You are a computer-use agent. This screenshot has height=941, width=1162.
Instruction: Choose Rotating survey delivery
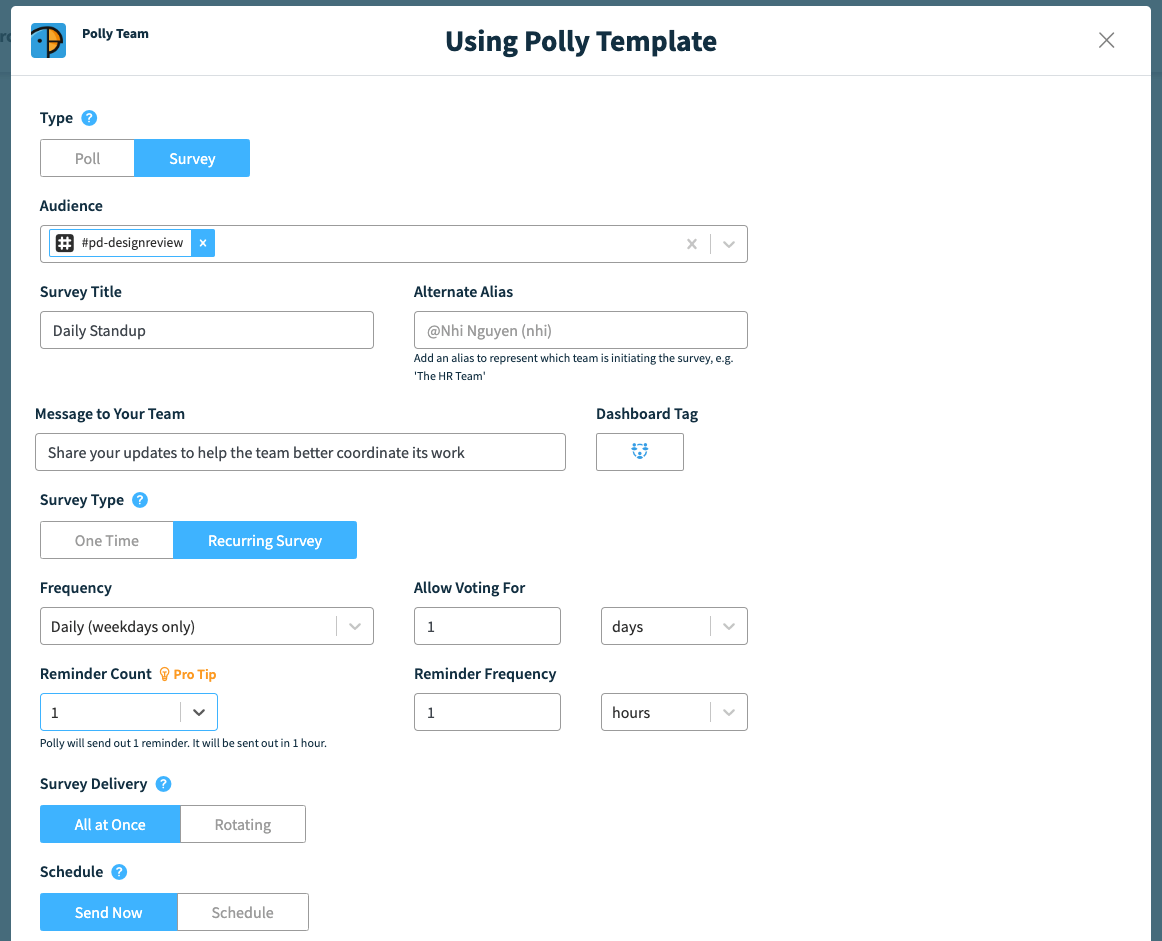click(x=243, y=824)
